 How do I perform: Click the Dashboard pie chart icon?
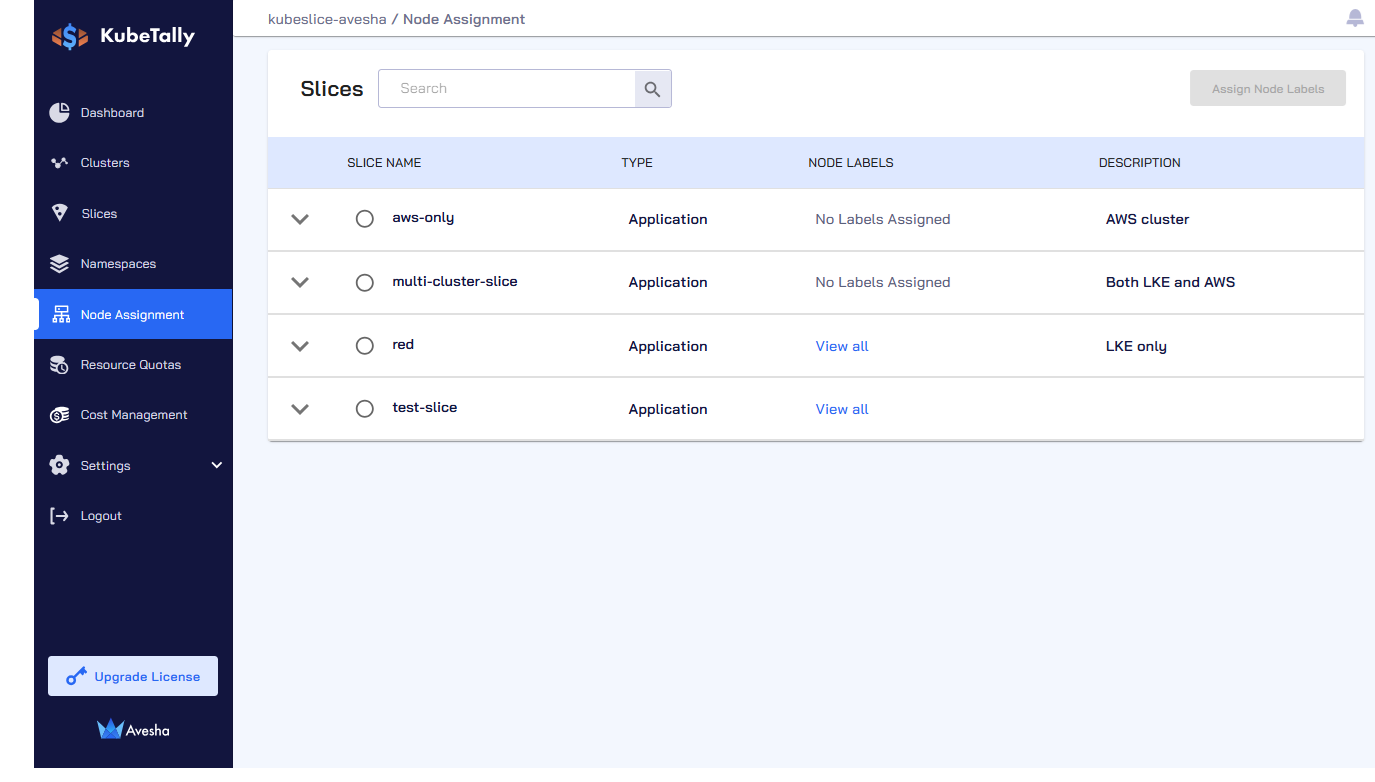point(59,112)
